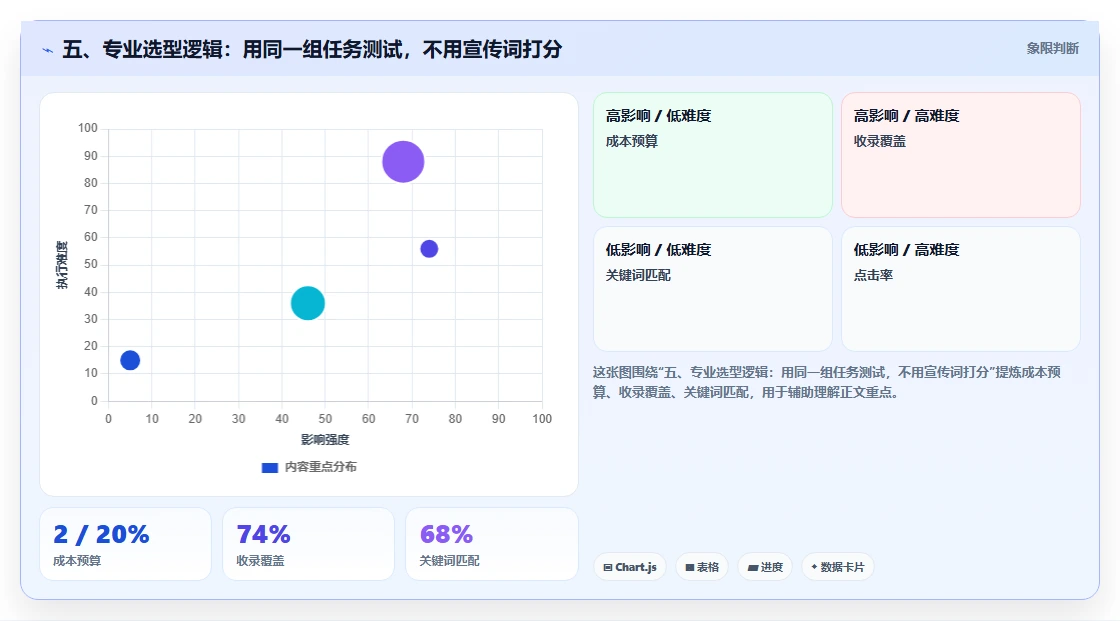The width and height of the screenshot is (1120, 621).
Task: Open the 低影响 / 高难度 quadrant card
Action: [961, 289]
